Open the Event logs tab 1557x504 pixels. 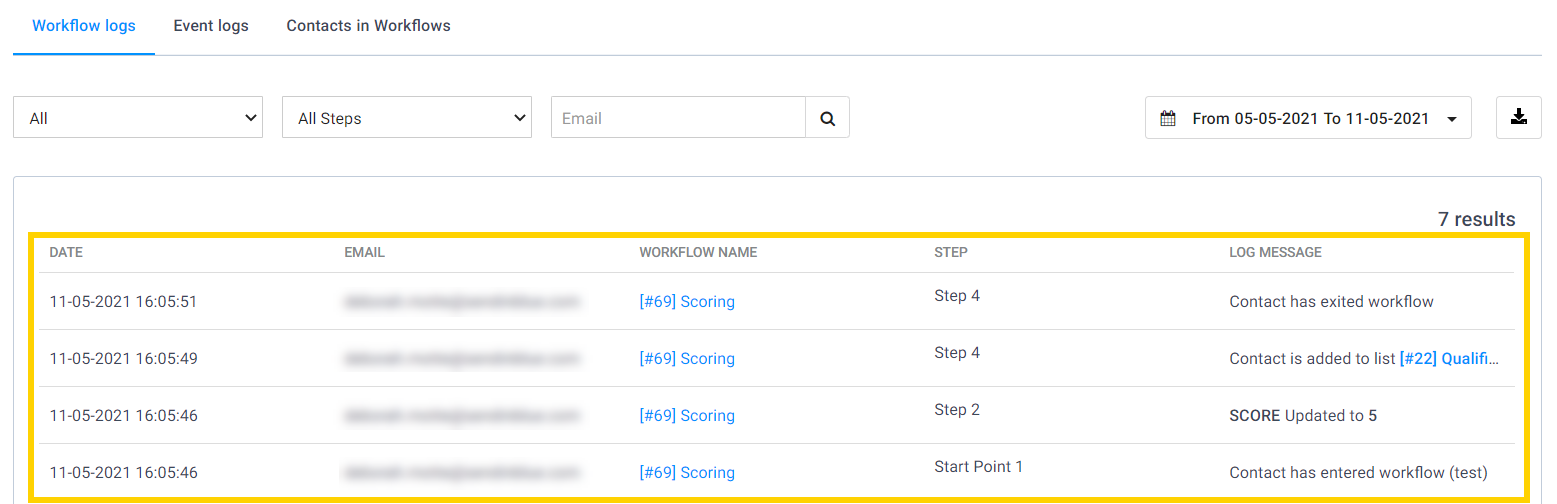click(x=211, y=26)
